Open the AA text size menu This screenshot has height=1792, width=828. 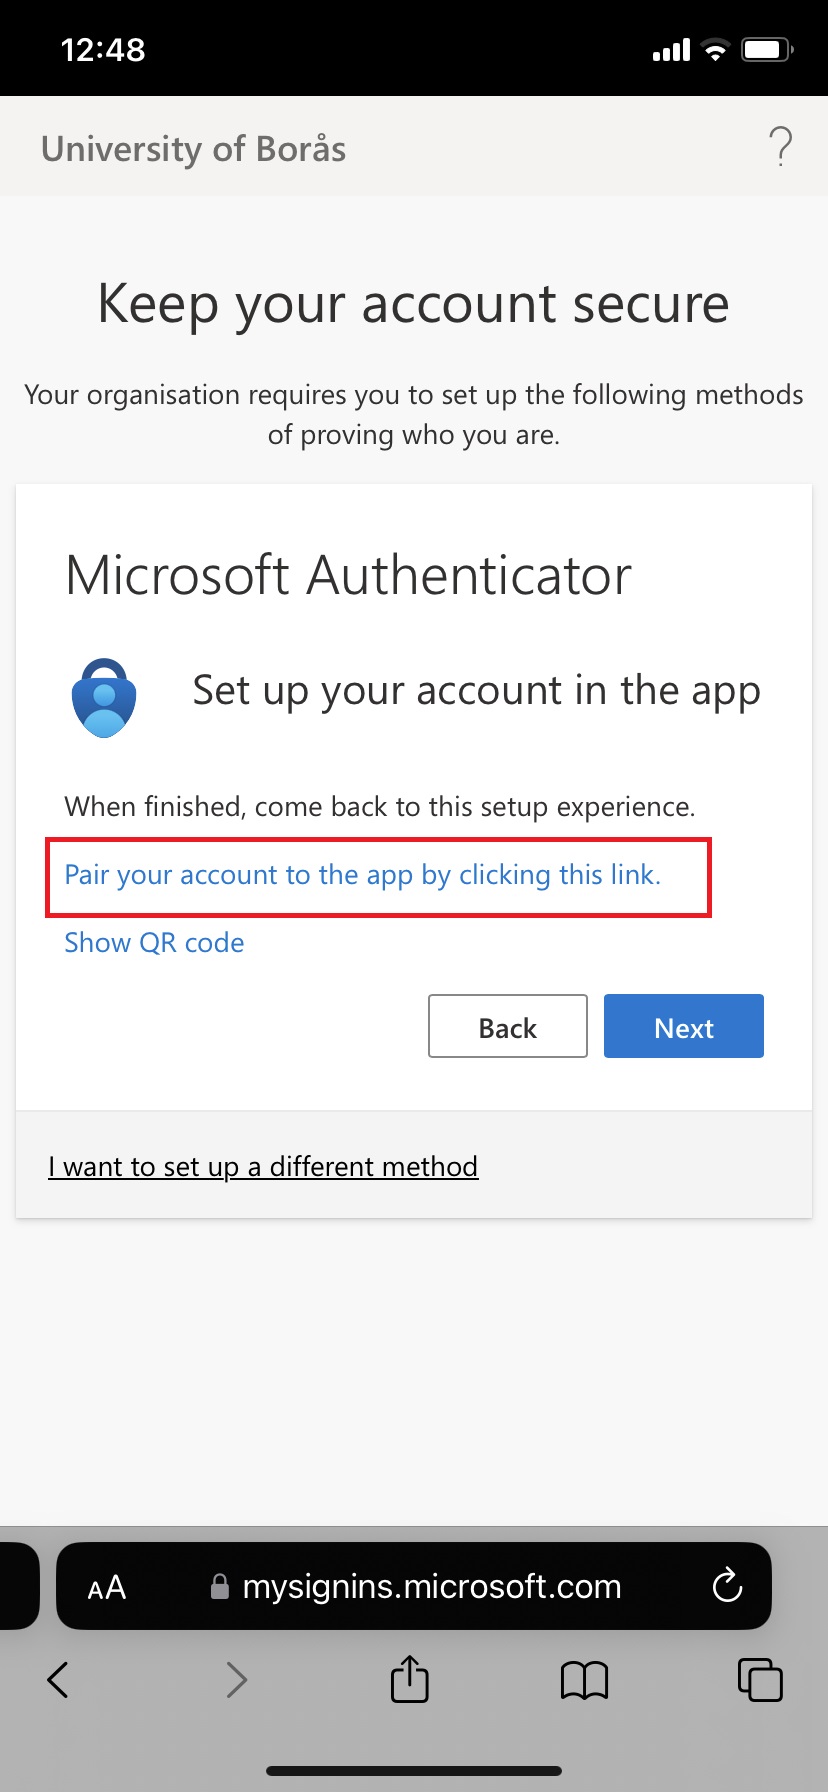(x=107, y=1587)
